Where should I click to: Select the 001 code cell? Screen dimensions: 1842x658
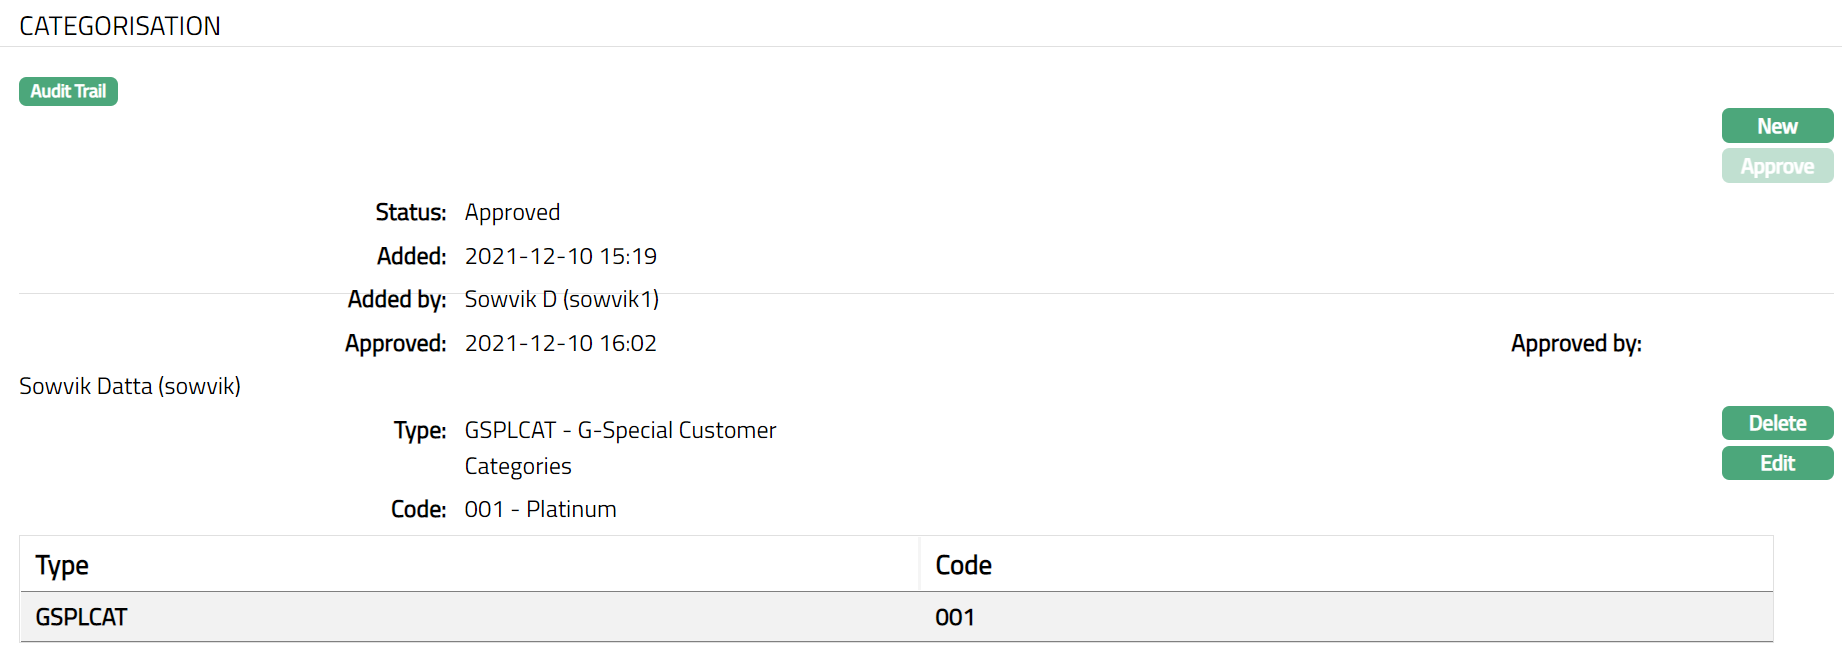point(954,617)
